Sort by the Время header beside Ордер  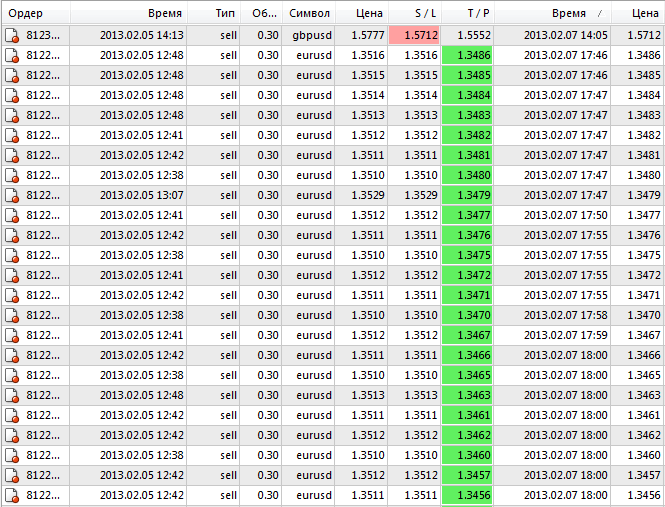click(x=129, y=13)
